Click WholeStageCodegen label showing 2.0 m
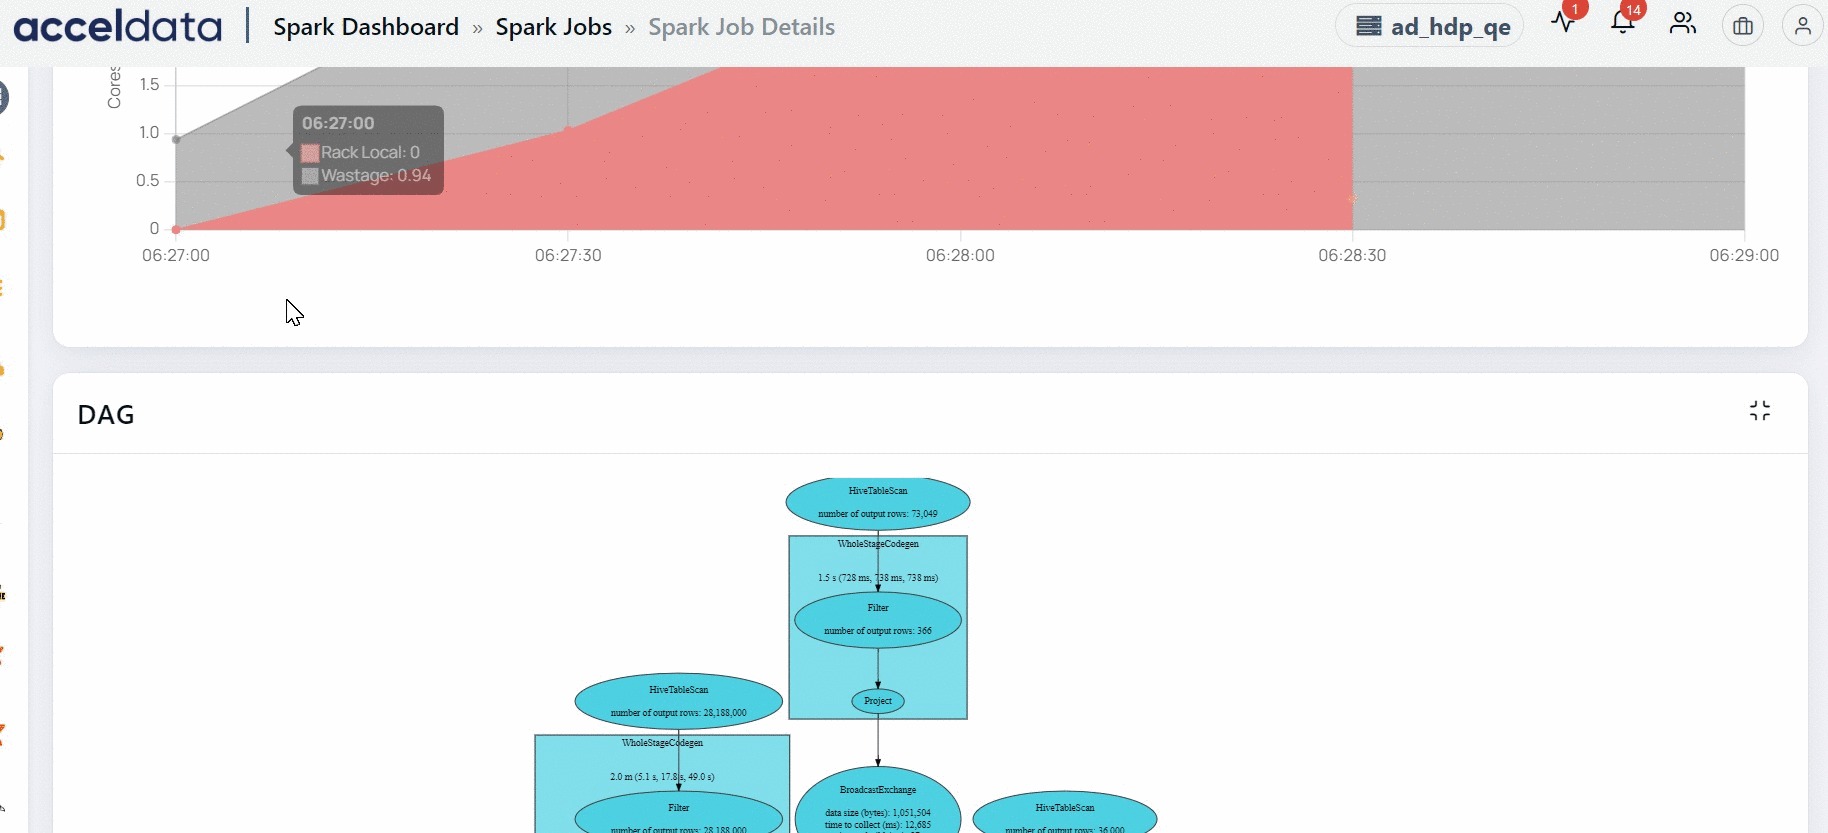This screenshot has height=833, width=1828. pos(662,743)
